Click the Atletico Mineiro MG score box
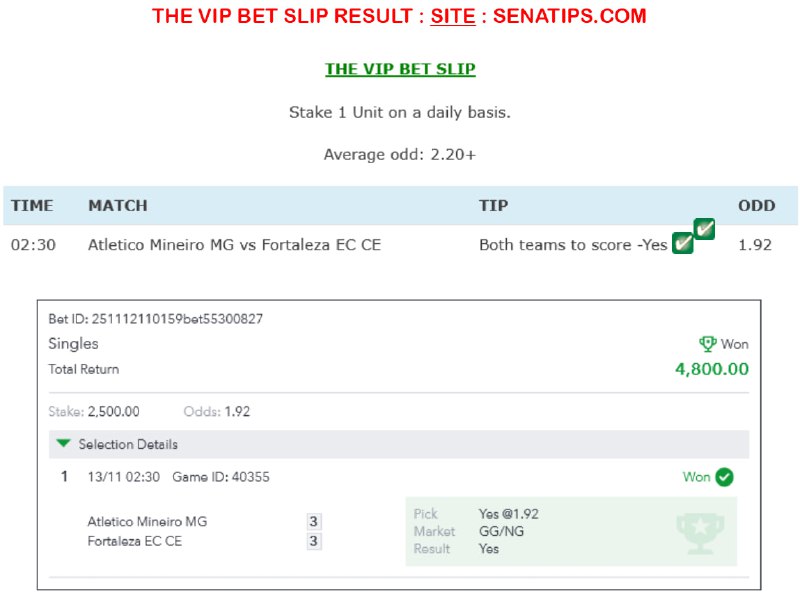Image resolution: width=800 pixels, height=593 pixels. pos(313,521)
